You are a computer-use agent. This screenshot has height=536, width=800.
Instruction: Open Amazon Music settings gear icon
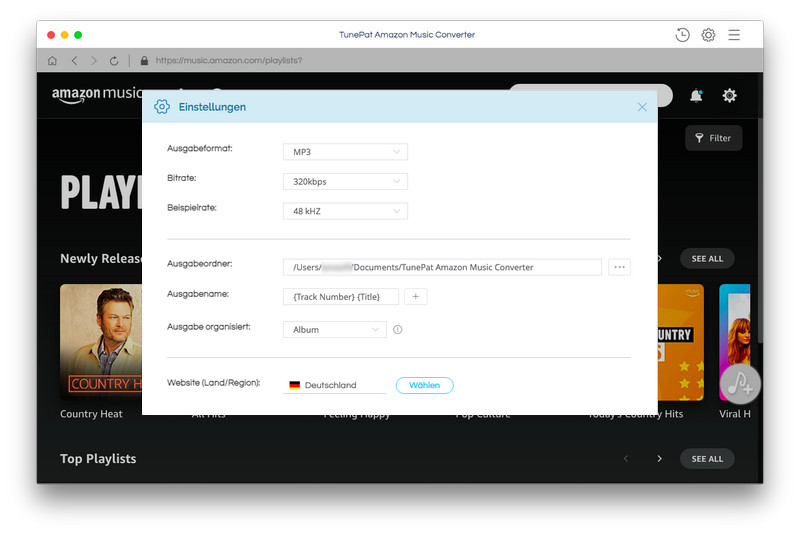[730, 95]
